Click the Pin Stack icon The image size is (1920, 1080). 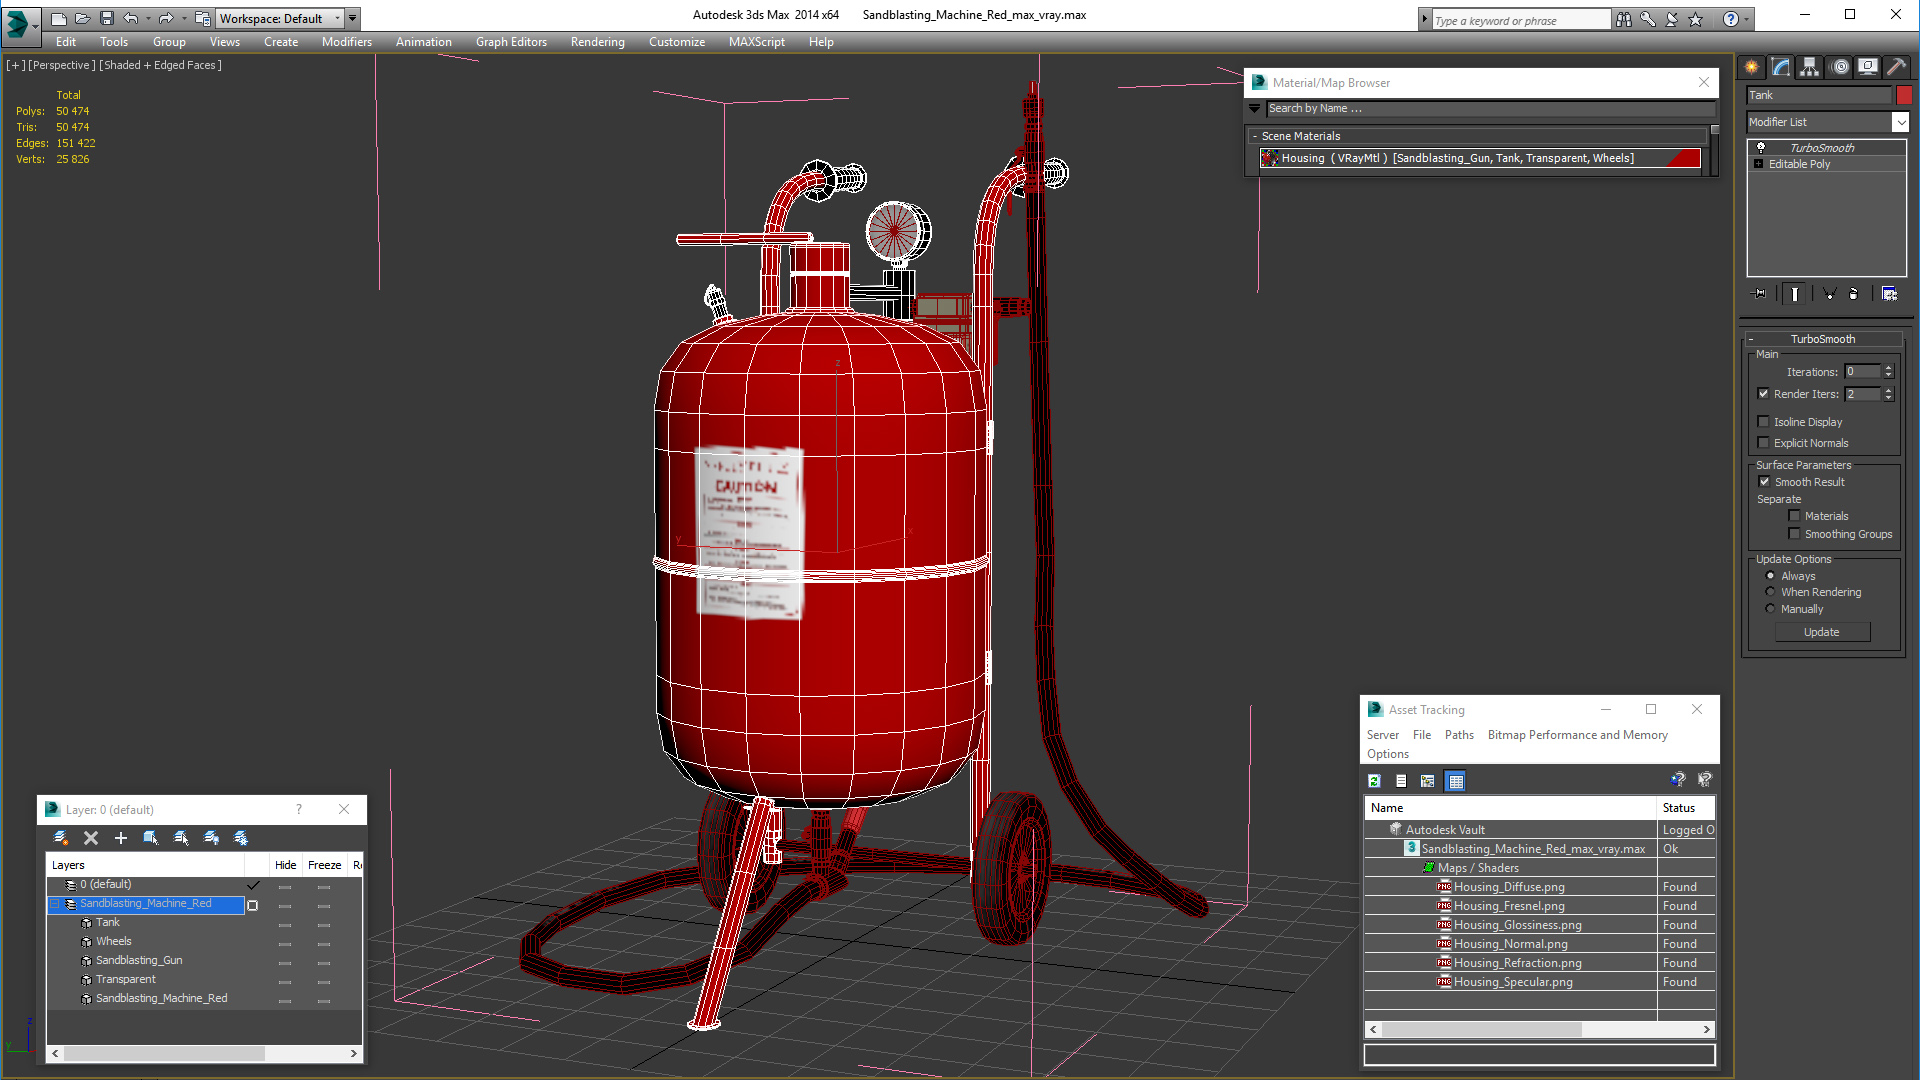[1760, 294]
